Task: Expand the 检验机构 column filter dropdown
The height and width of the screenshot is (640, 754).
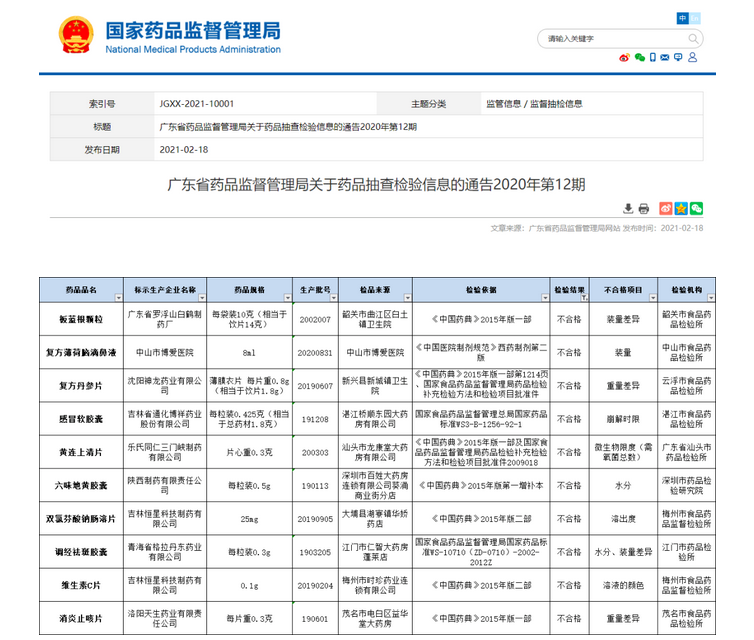Action: [710, 295]
